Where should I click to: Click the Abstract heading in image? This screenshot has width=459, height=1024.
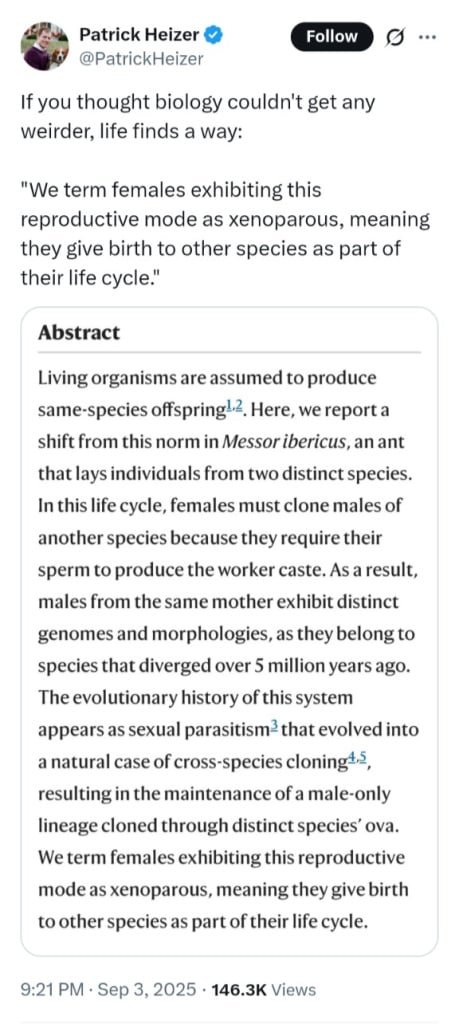[x=79, y=332]
